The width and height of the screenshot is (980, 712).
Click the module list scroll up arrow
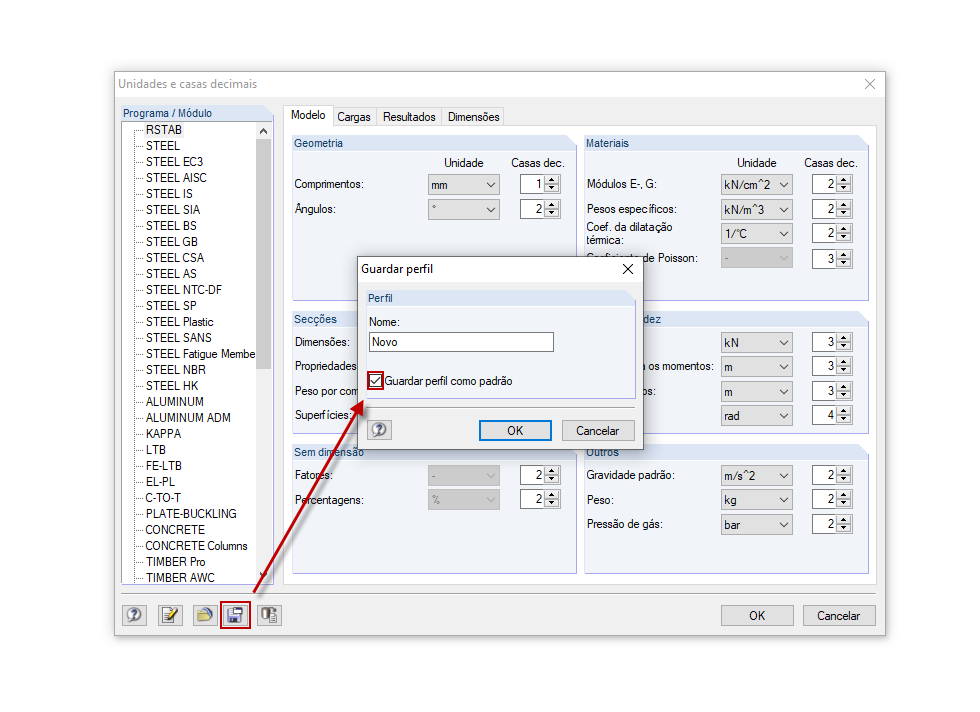[x=263, y=131]
